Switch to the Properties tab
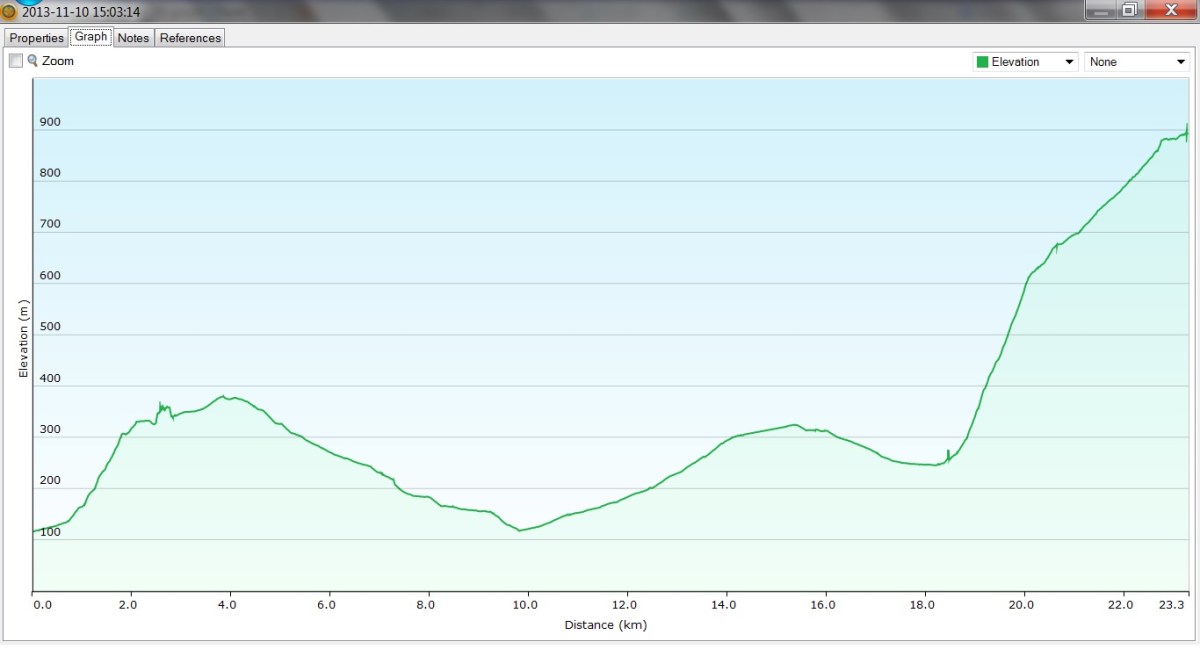The height and width of the screenshot is (671, 1200). tap(37, 38)
